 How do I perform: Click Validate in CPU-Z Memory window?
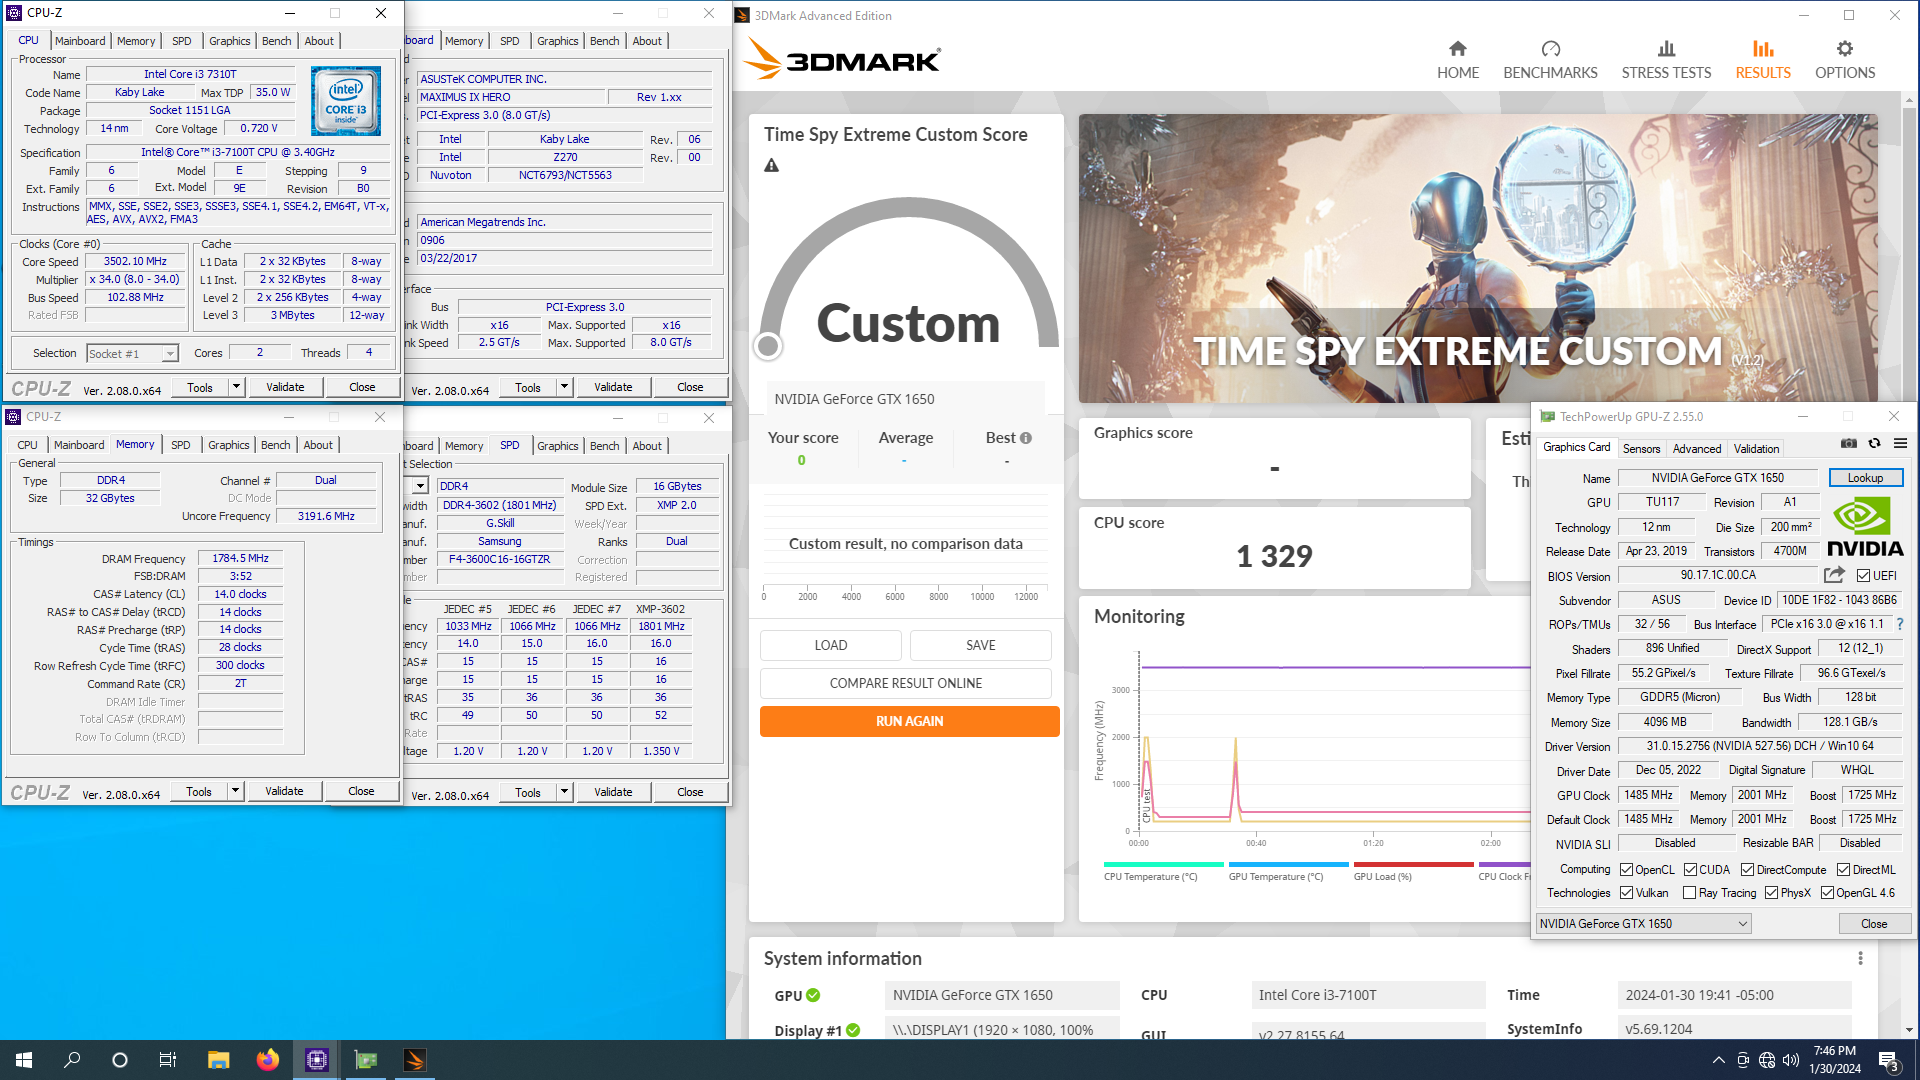[x=284, y=791]
